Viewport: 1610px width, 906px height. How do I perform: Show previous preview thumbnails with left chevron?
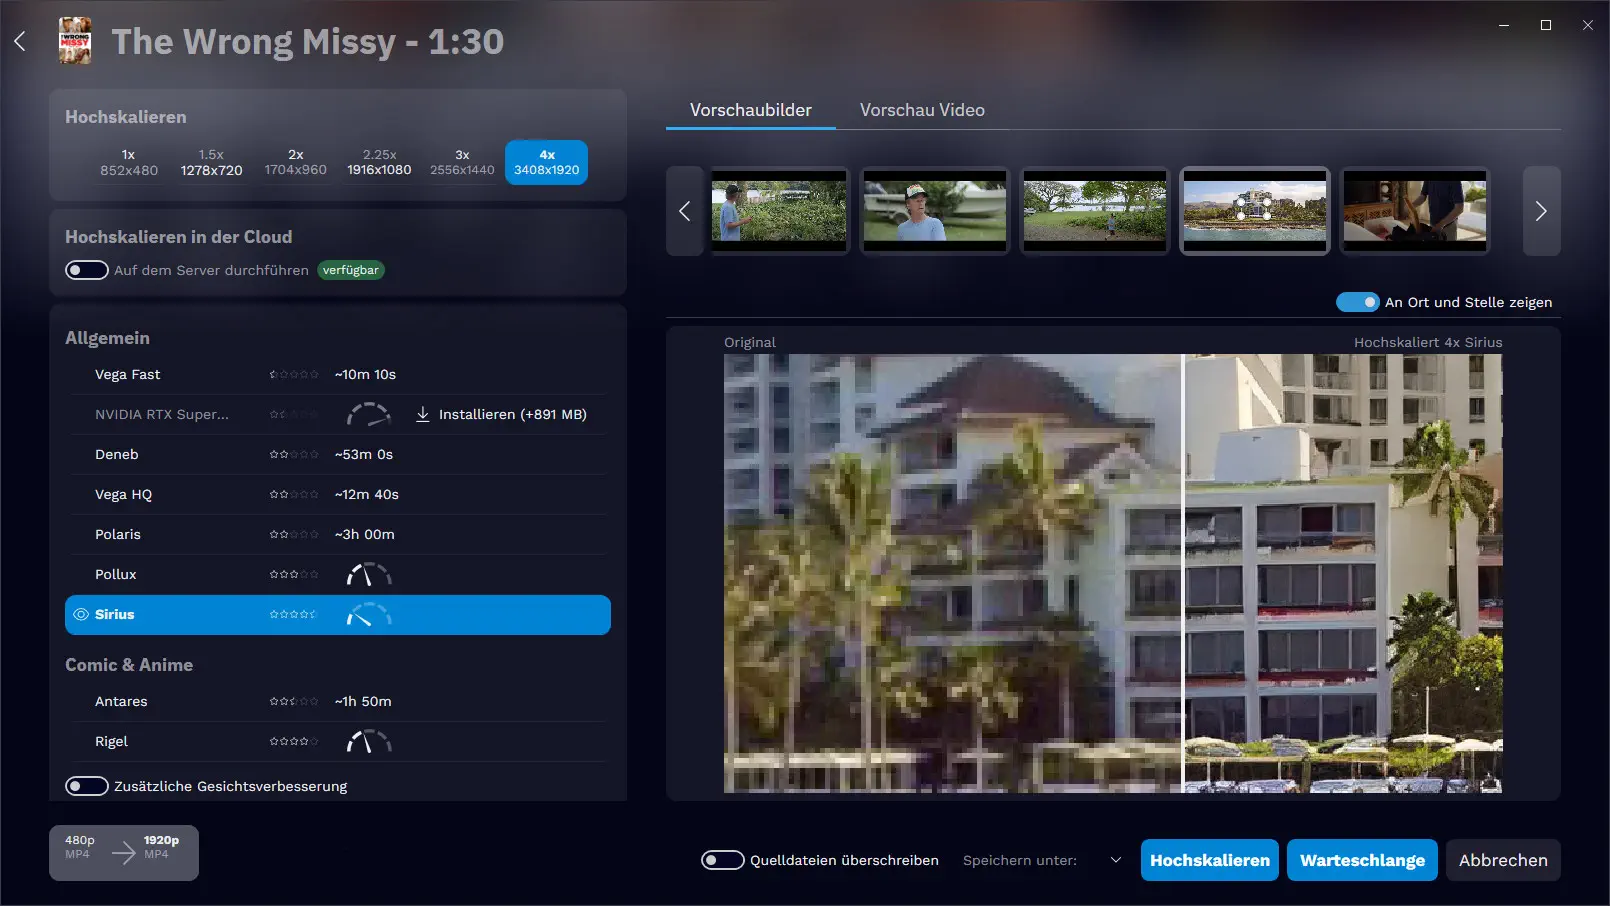click(x=685, y=211)
